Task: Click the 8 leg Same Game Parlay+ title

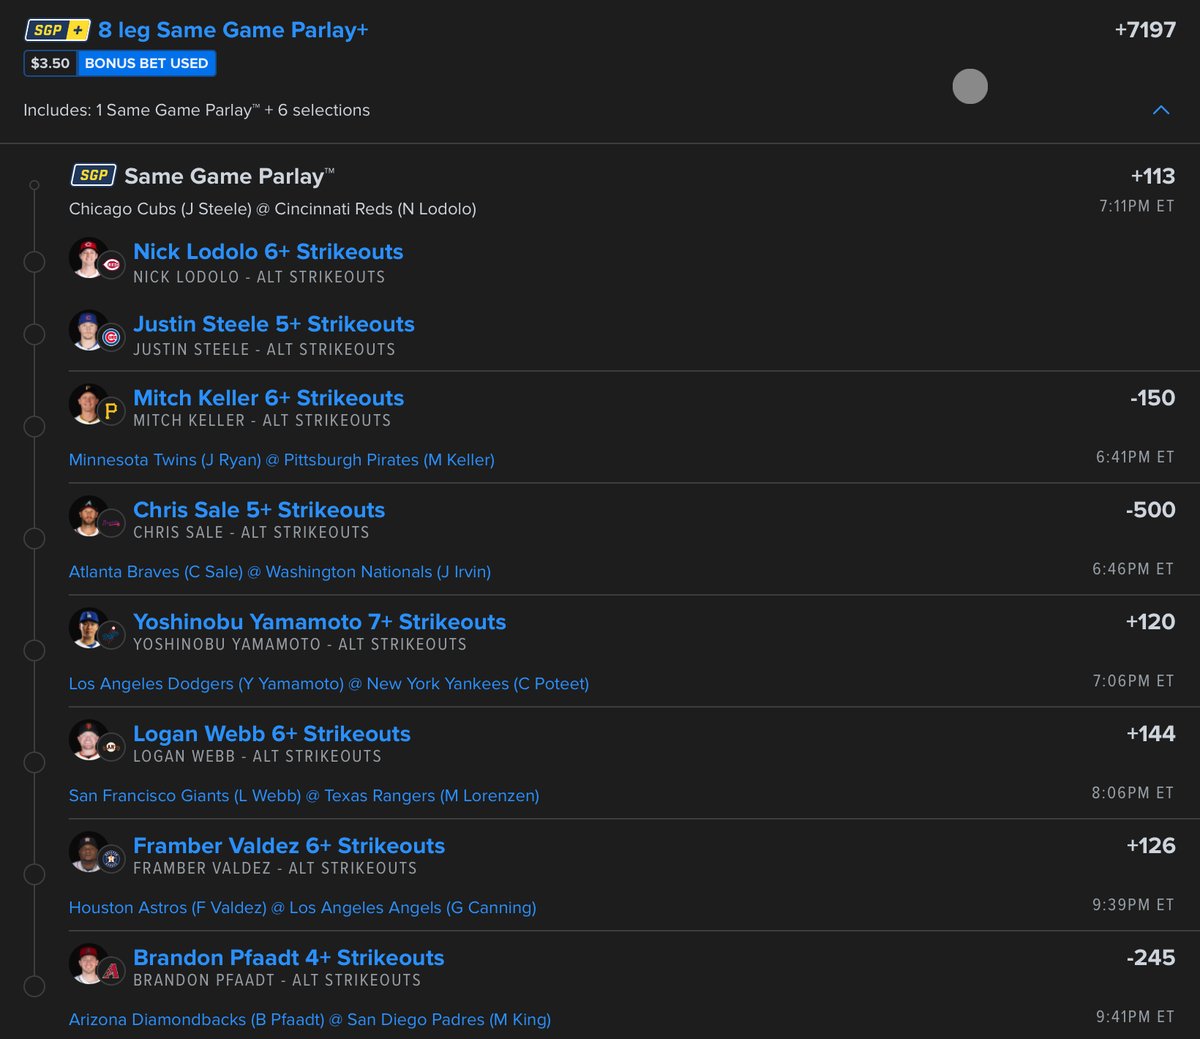Action: point(233,30)
